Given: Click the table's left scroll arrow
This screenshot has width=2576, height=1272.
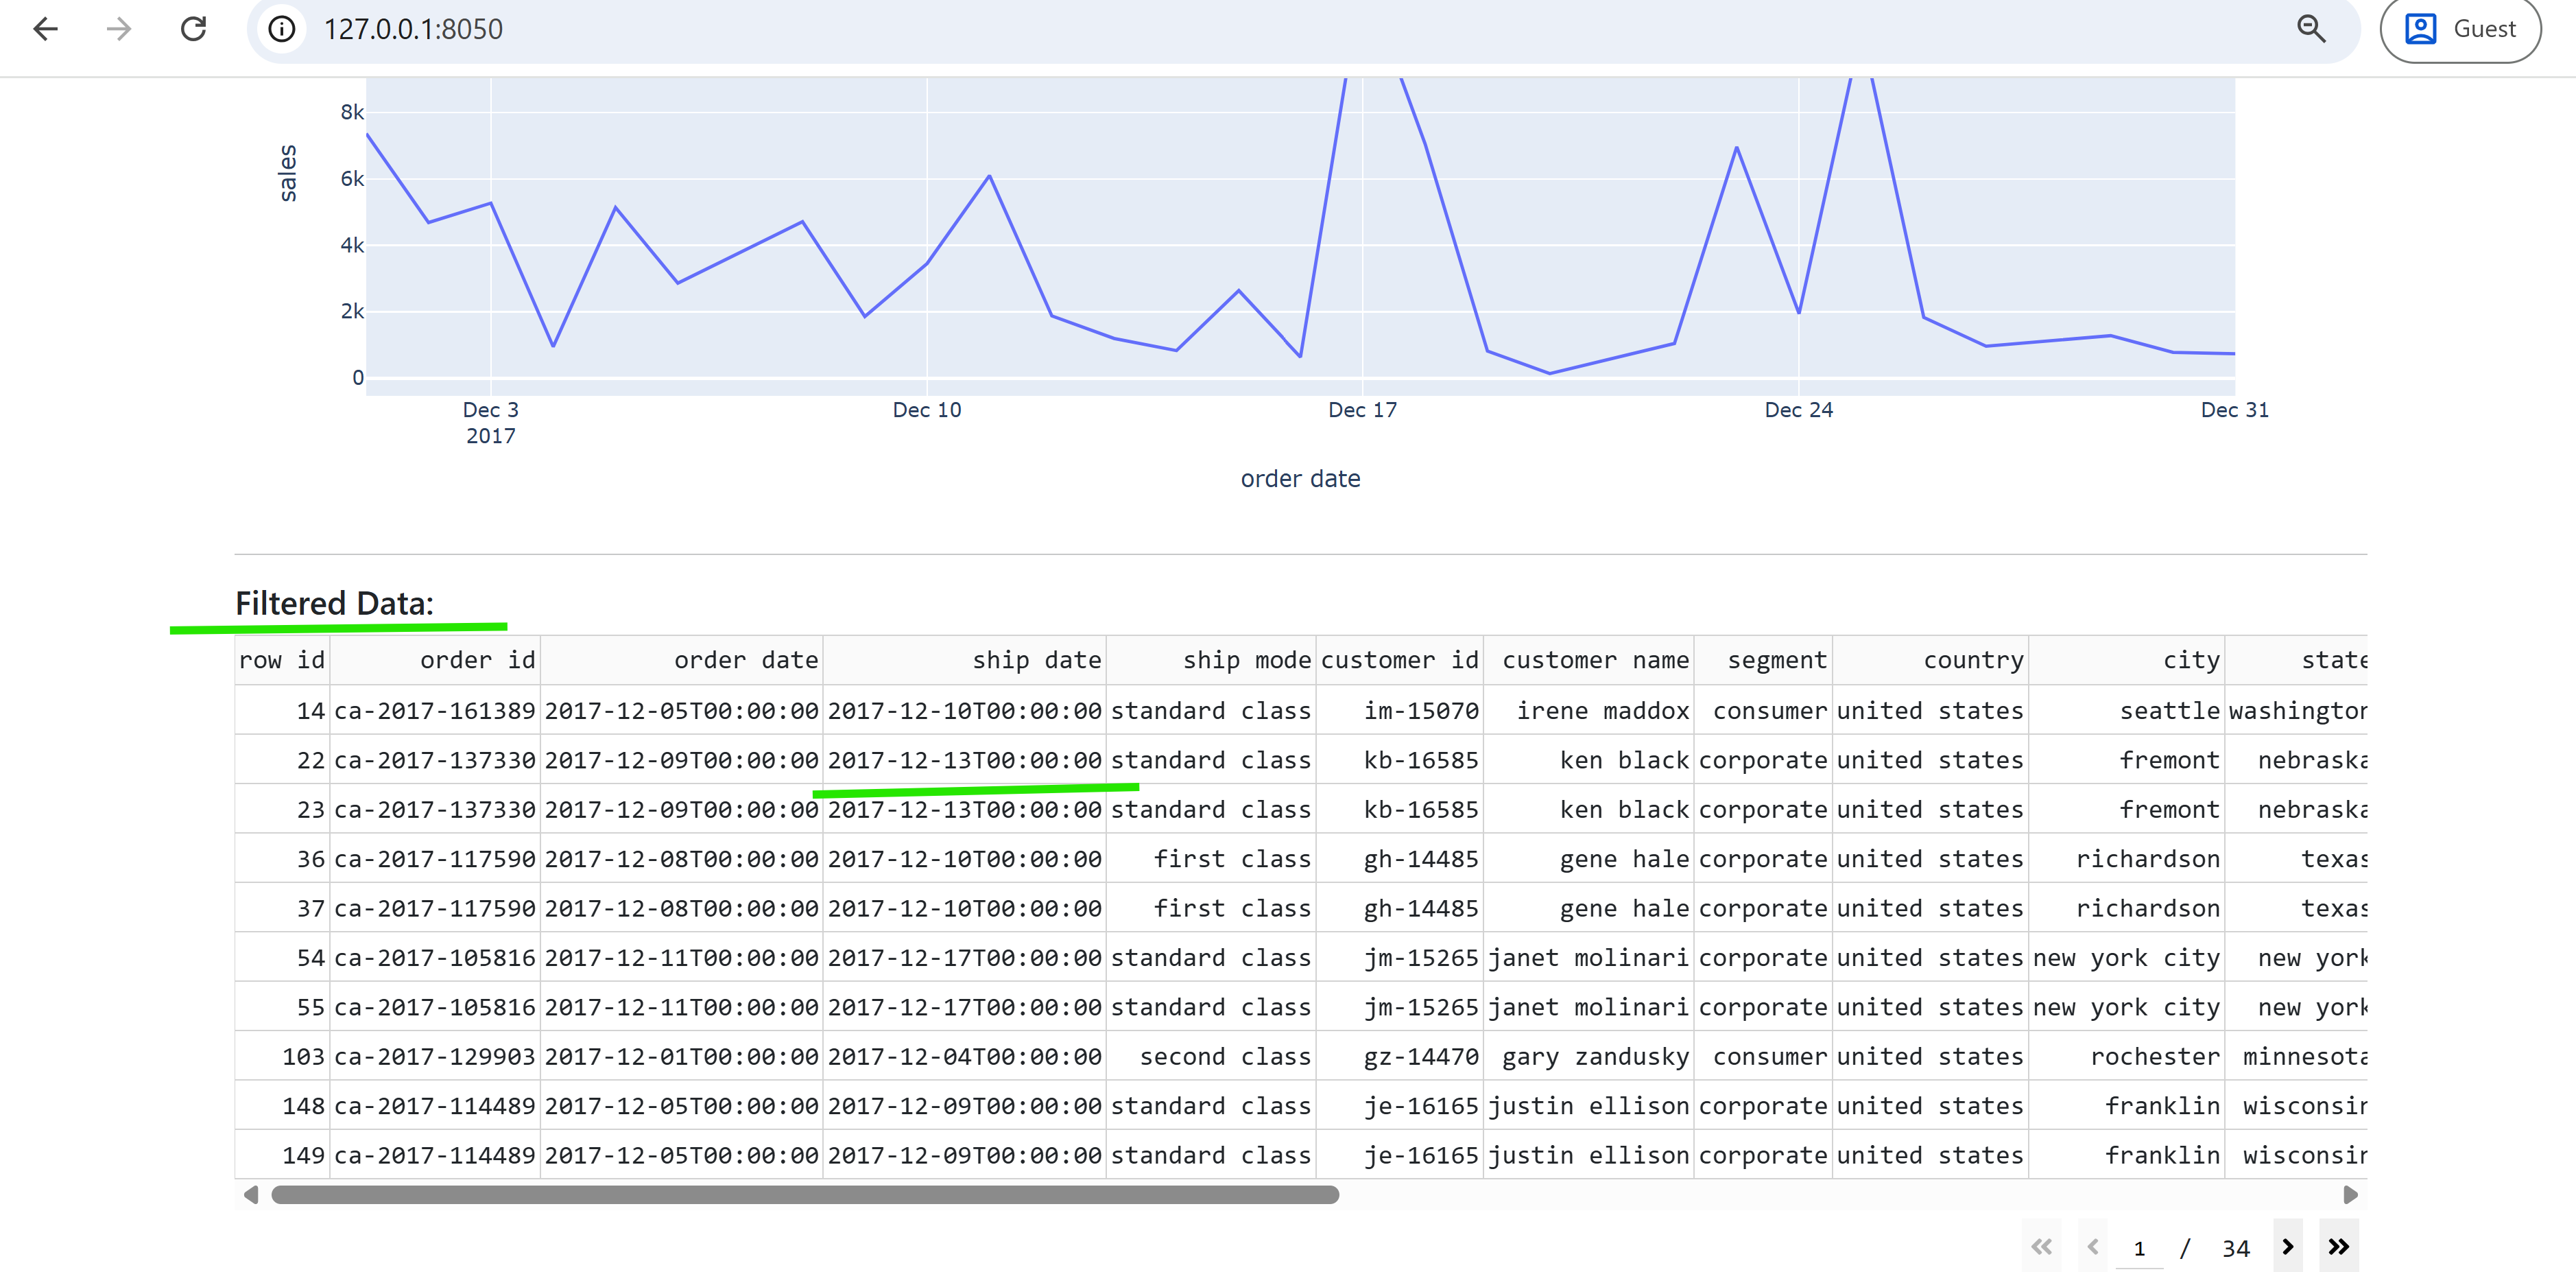Looking at the screenshot, I should (251, 1195).
